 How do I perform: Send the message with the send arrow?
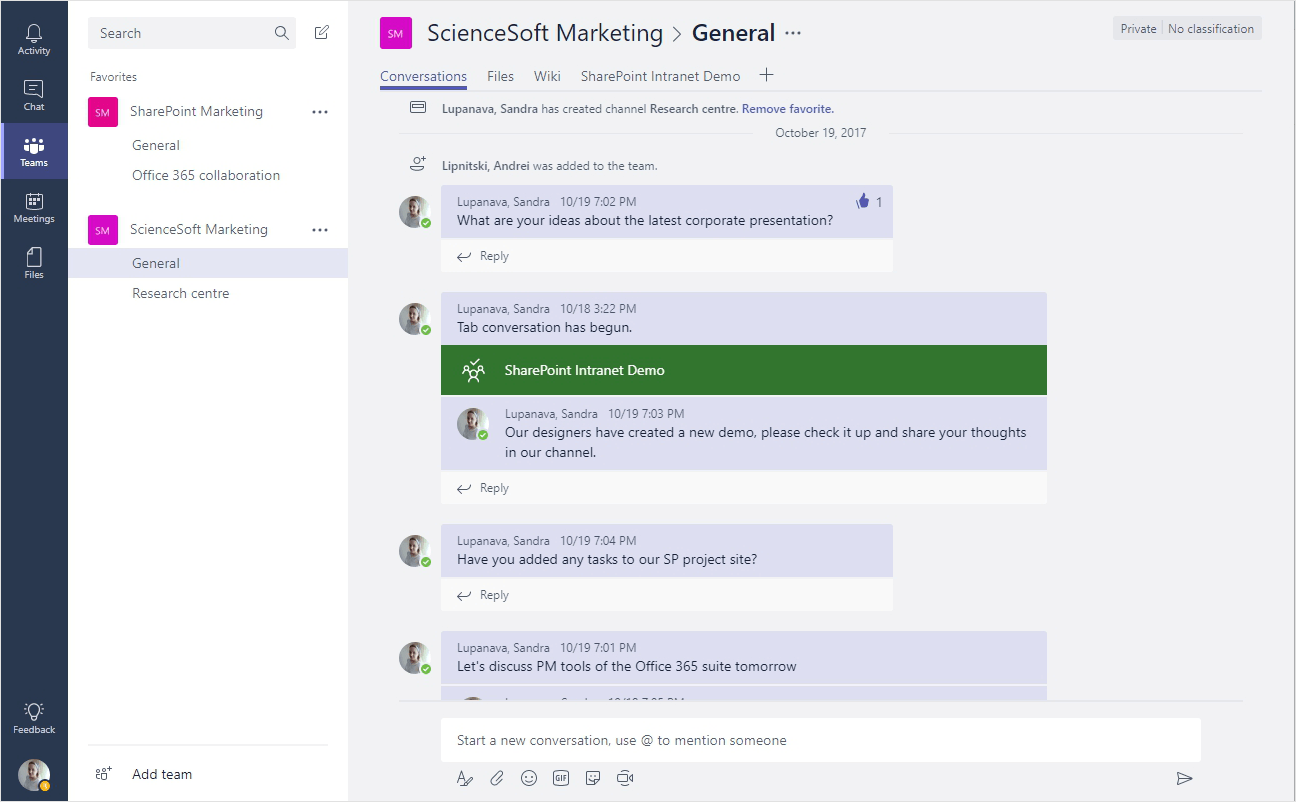pos(1185,778)
